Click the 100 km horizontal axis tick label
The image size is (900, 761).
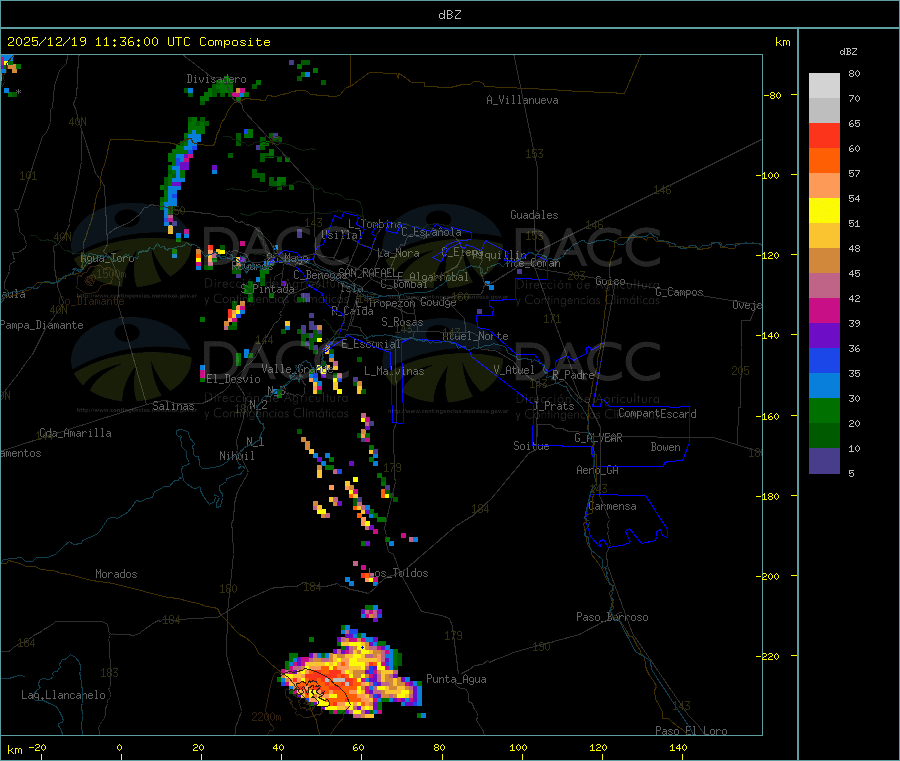click(x=518, y=747)
